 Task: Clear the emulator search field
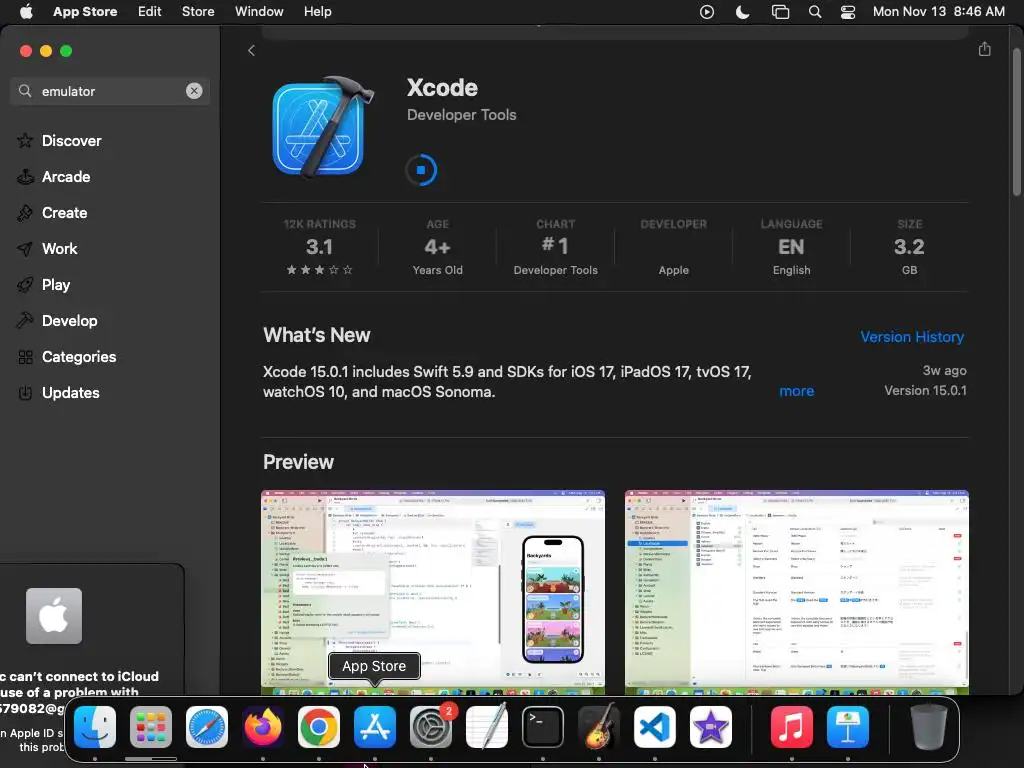click(194, 91)
